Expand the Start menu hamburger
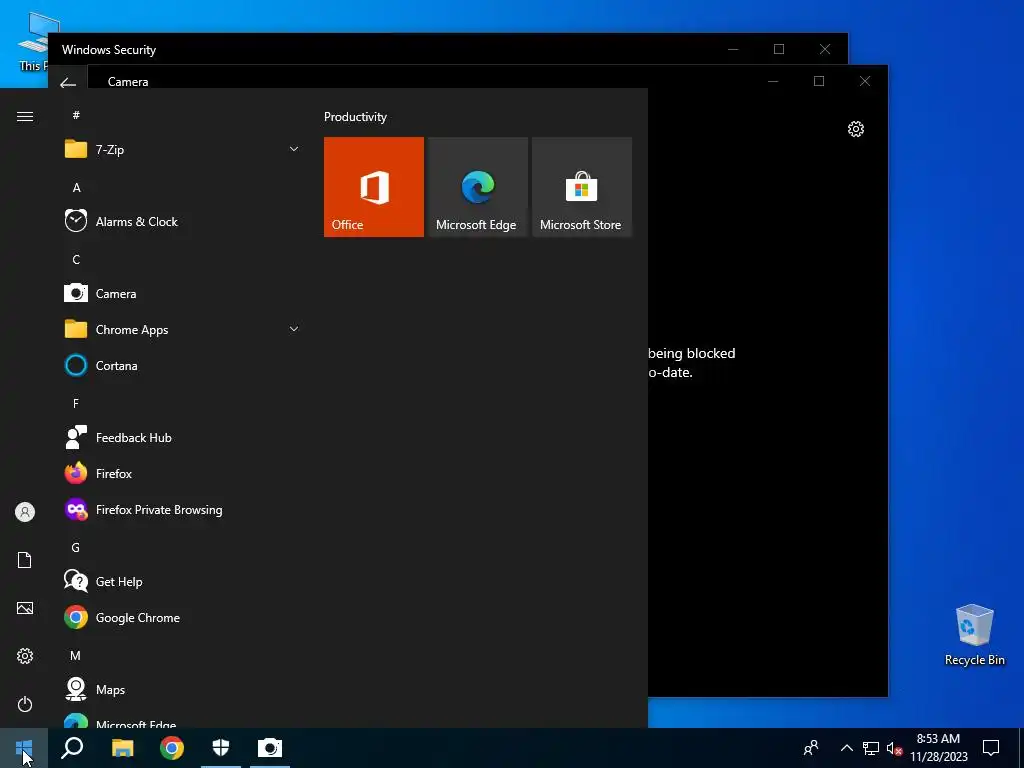This screenshot has height=768, width=1024. [25, 116]
